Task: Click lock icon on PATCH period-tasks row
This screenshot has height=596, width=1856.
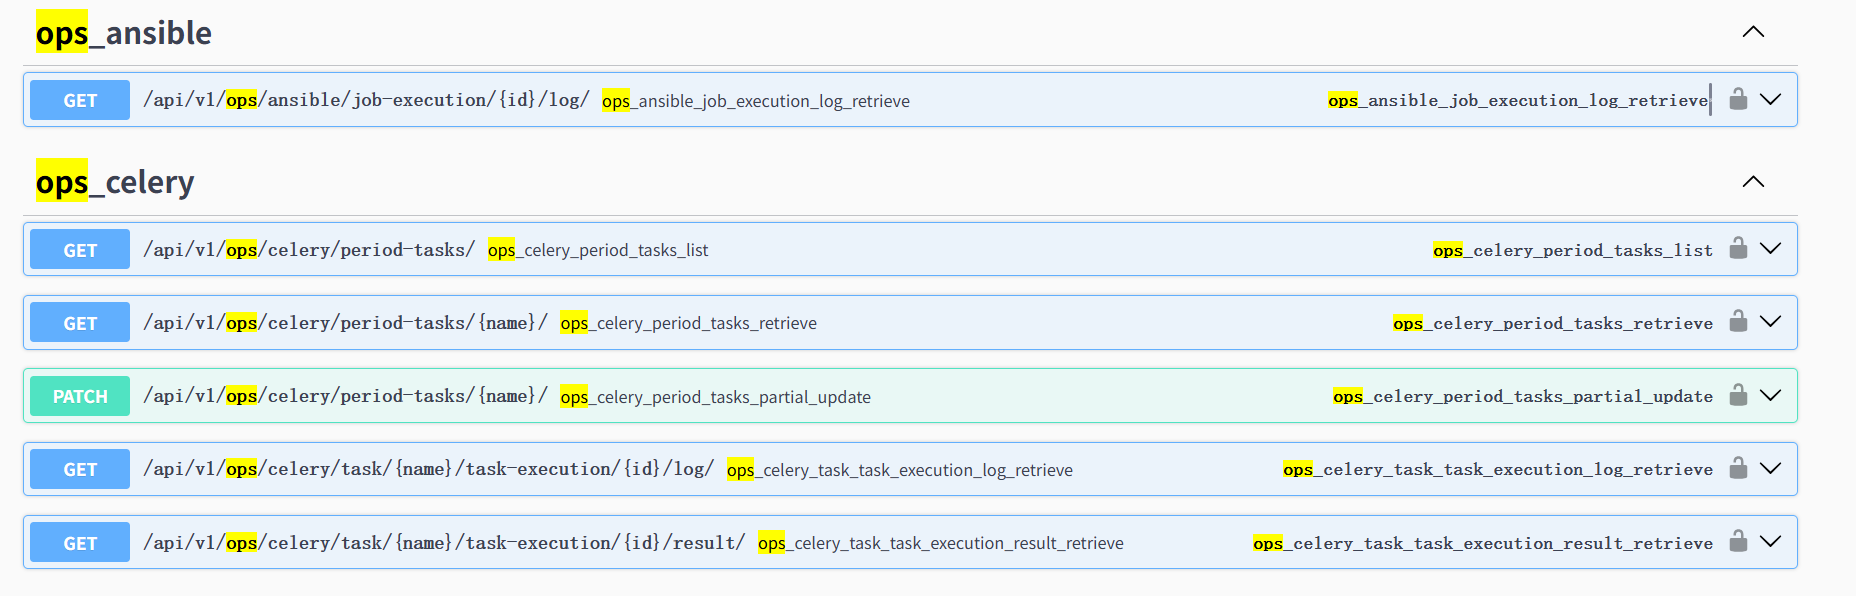Action: [x=1738, y=396]
